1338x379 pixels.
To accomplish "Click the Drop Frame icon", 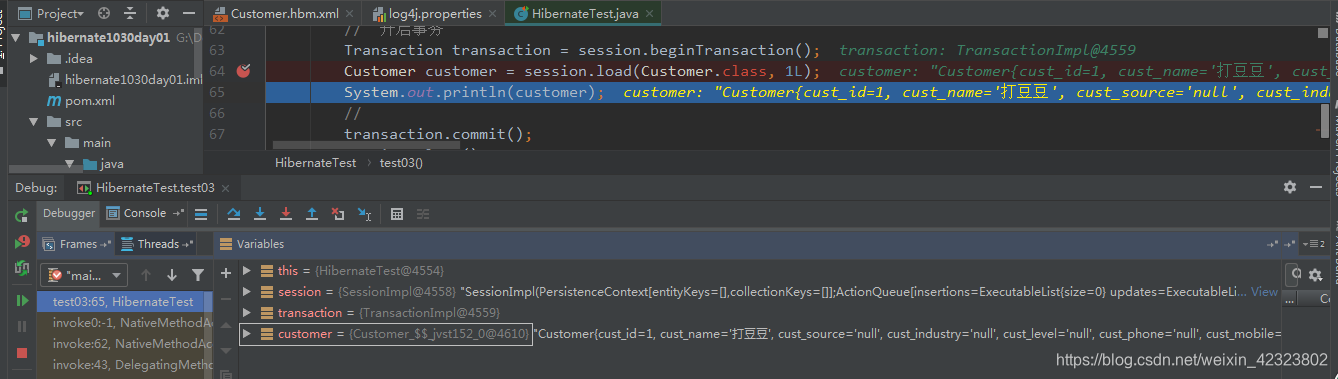I will tap(338, 214).
